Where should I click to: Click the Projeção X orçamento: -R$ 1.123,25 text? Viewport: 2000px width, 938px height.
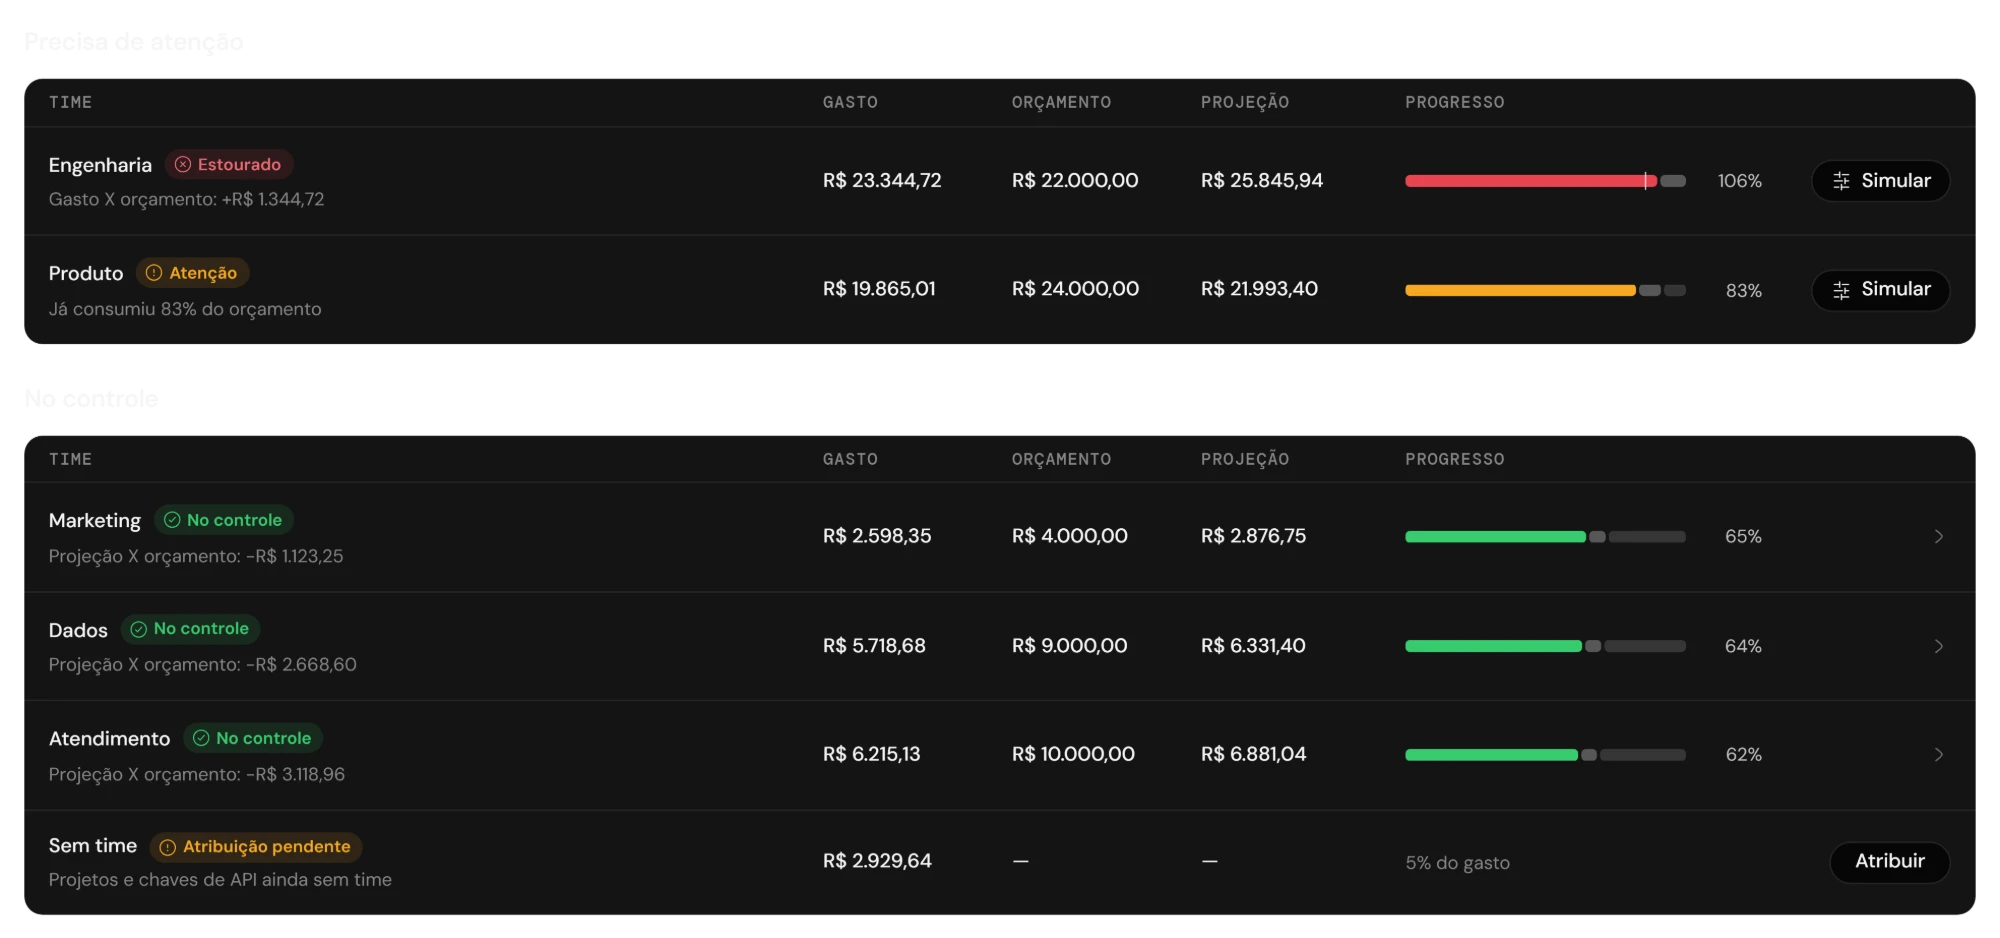(x=196, y=556)
